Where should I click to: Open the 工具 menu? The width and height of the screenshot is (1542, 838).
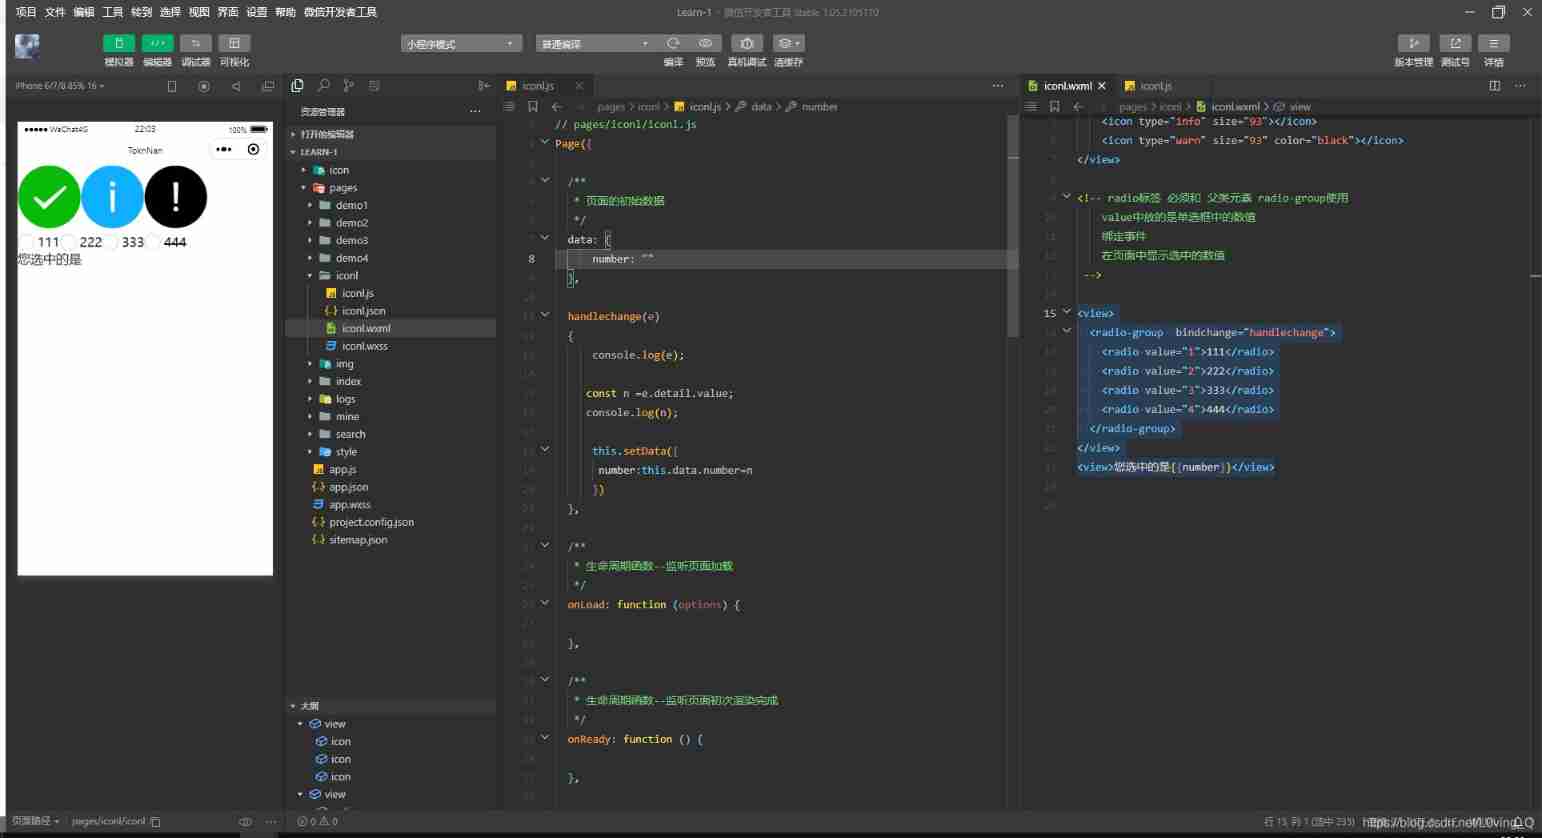(113, 12)
